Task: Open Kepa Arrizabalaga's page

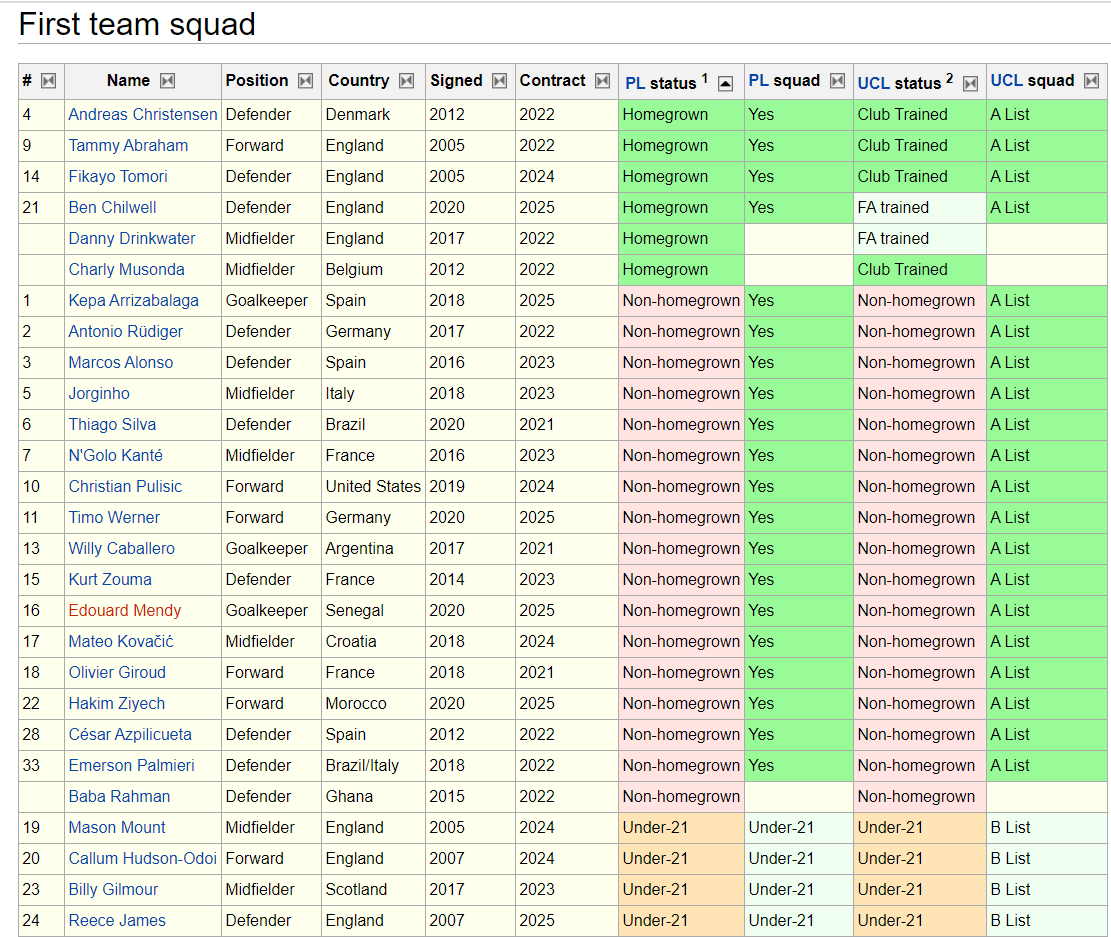Action: pos(133,301)
